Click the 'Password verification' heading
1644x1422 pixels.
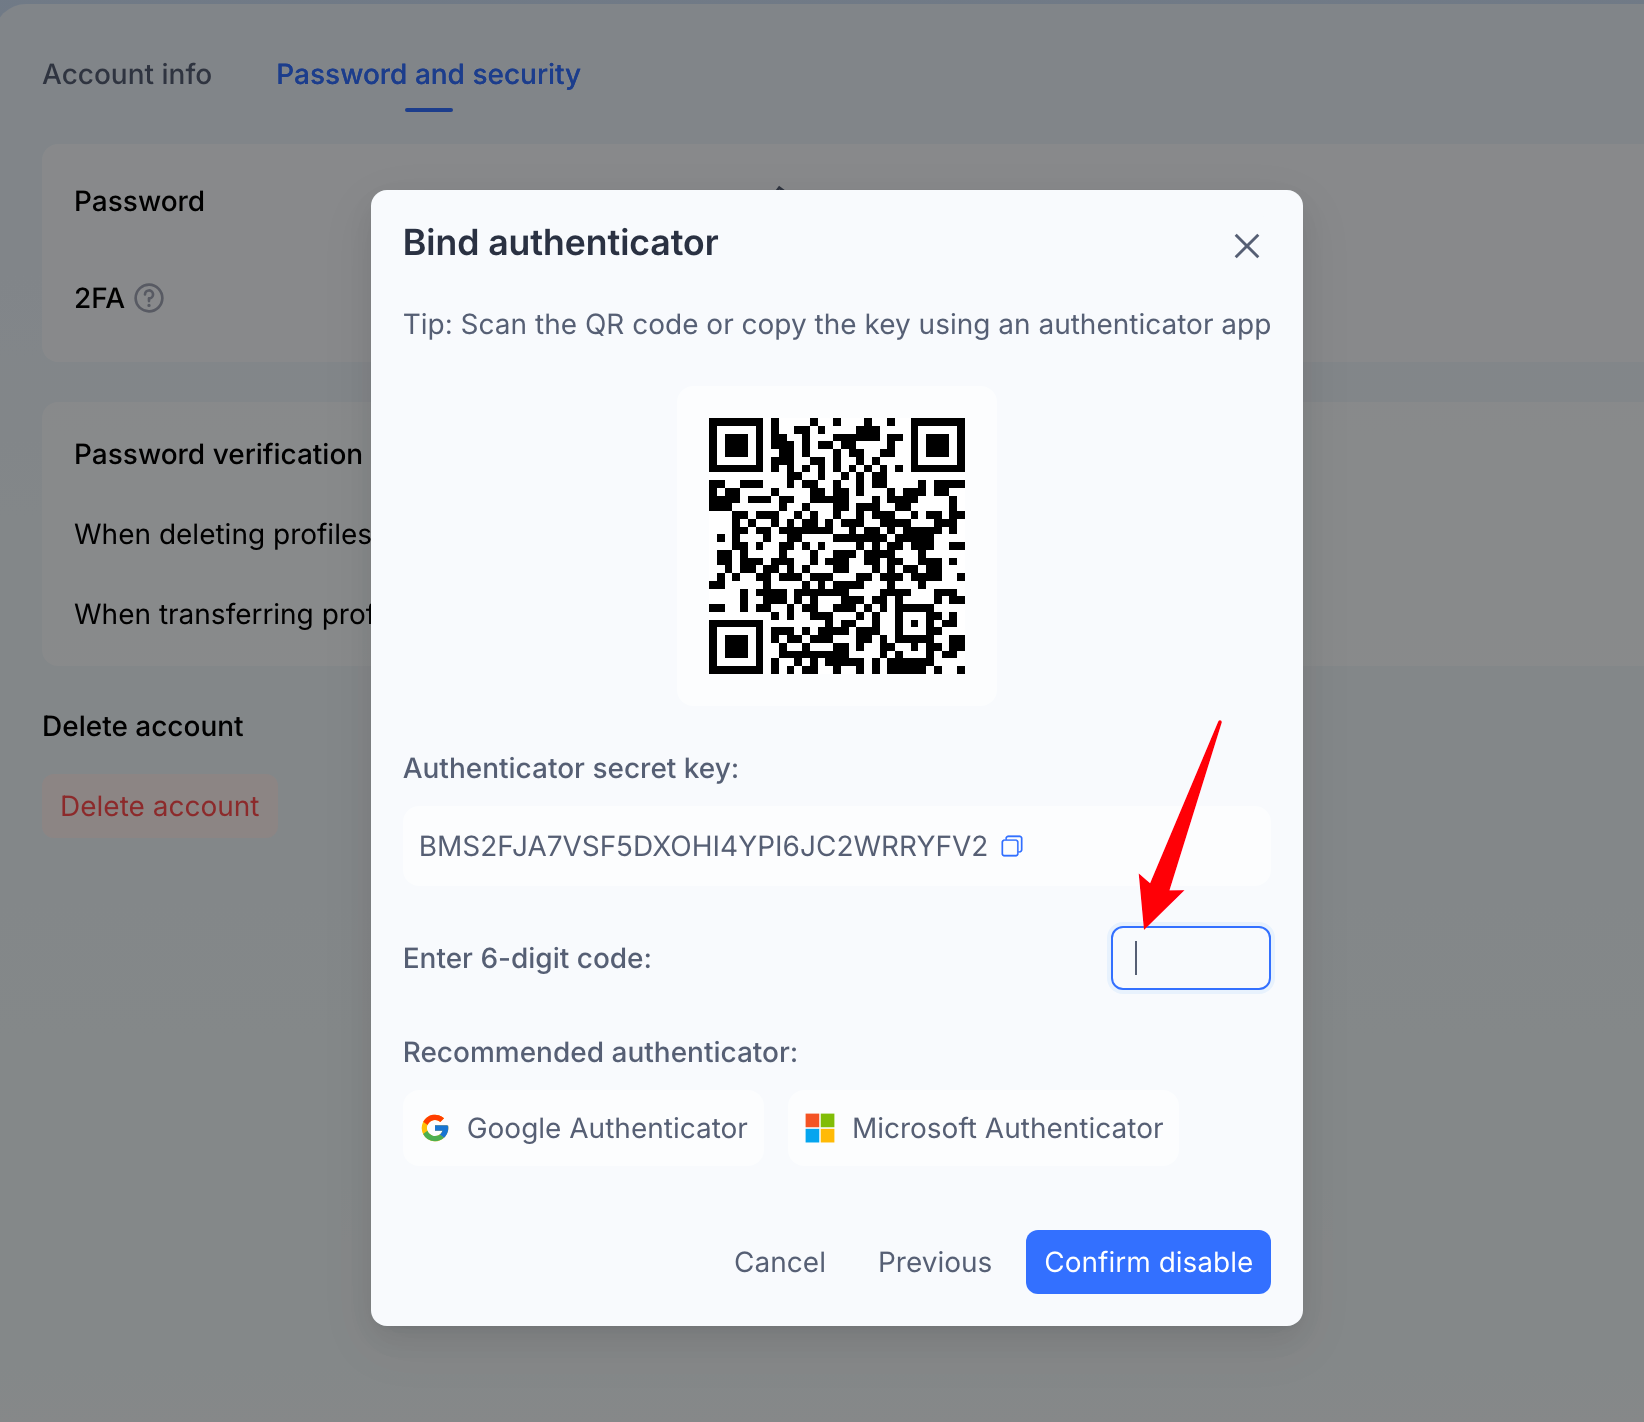pos(218,454)
